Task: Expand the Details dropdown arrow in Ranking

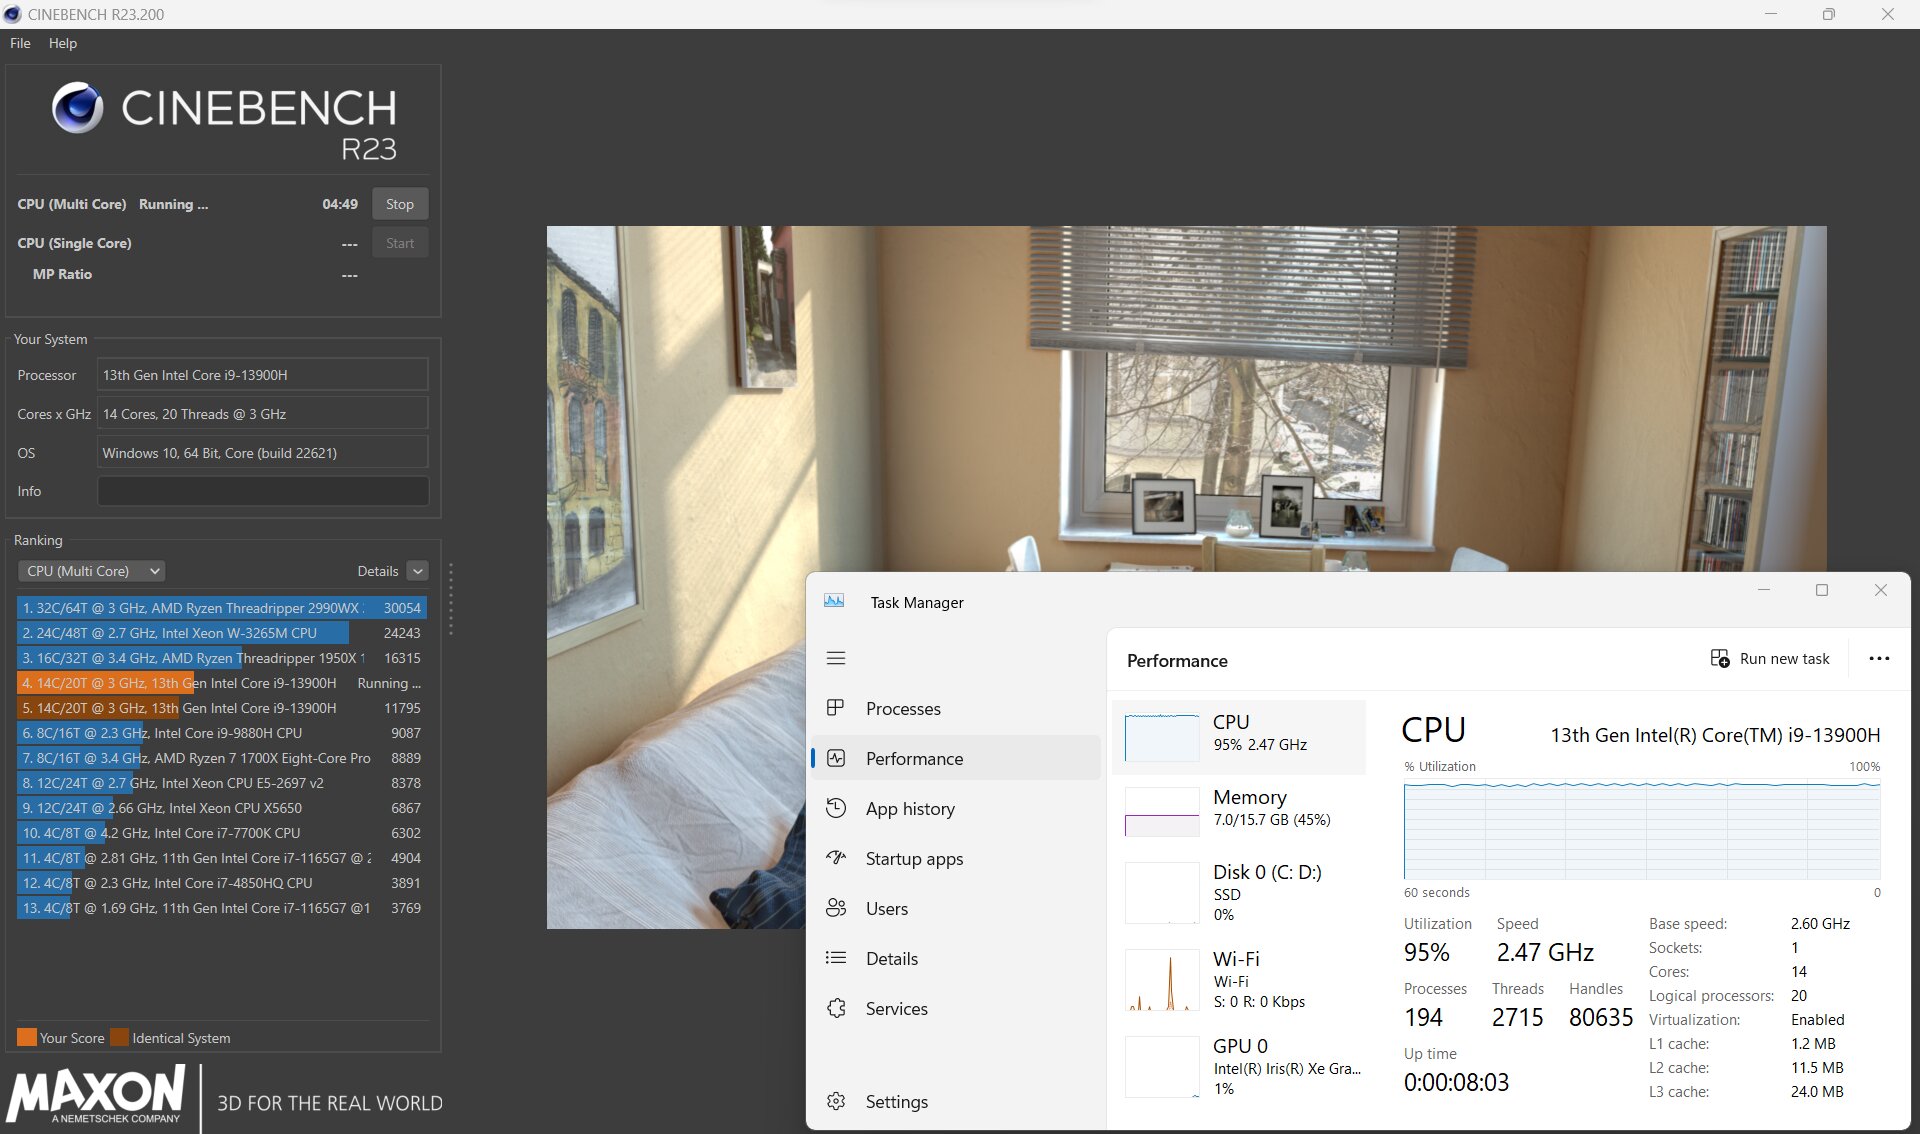Action: (x=418, y=571)
